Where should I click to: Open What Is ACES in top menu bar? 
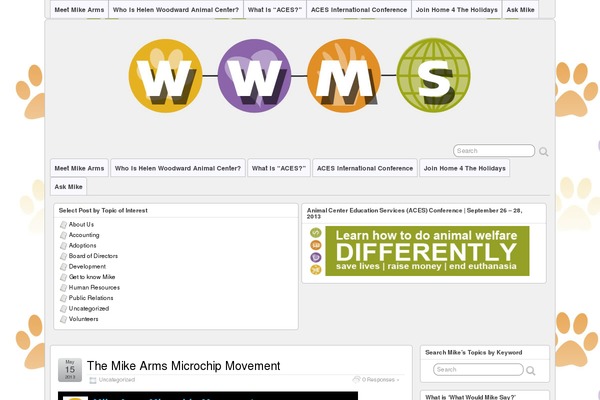275,10
